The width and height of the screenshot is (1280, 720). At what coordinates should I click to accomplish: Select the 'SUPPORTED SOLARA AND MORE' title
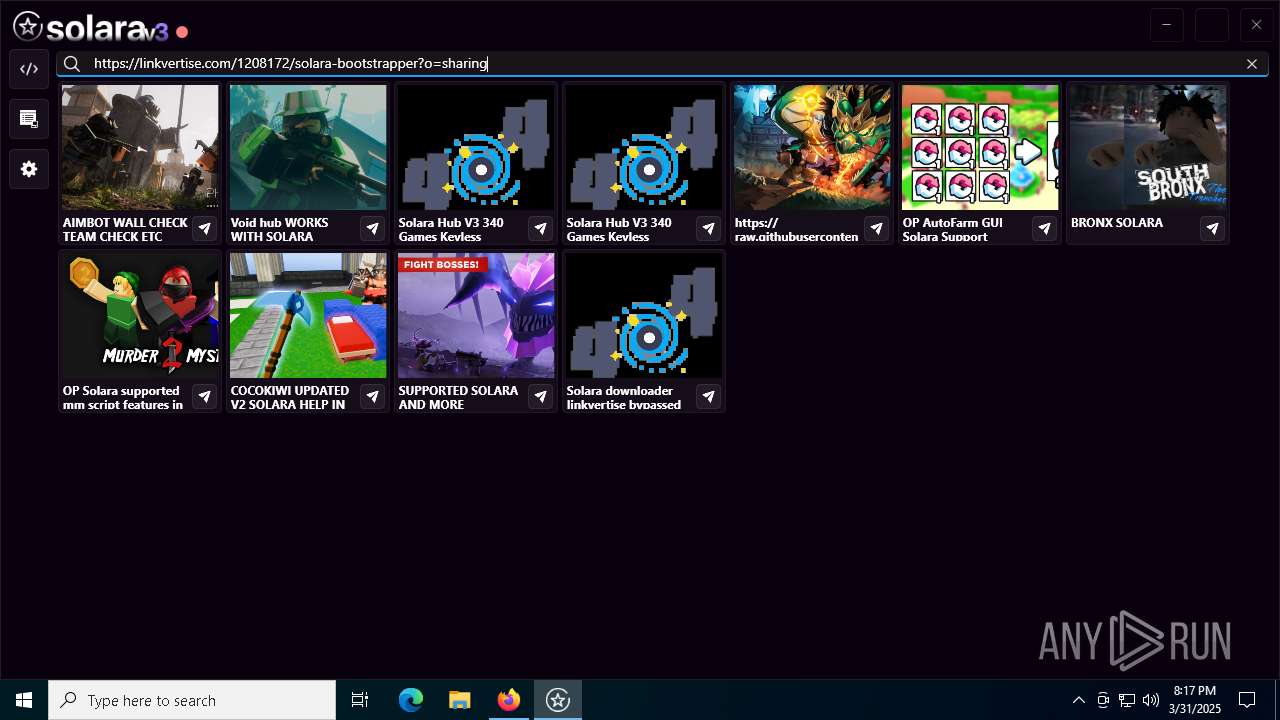click(x=458, y=398)
